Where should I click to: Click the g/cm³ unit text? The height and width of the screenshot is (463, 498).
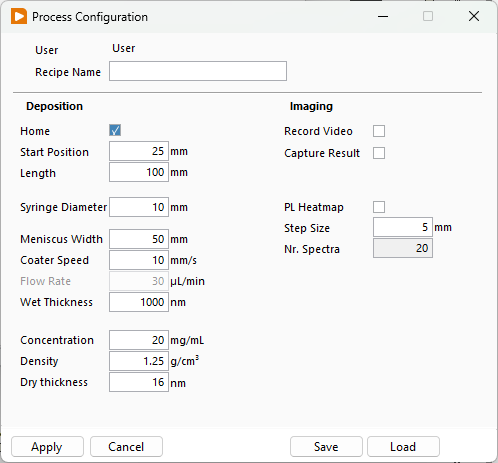pyautogui.click(x=185, y=361)
